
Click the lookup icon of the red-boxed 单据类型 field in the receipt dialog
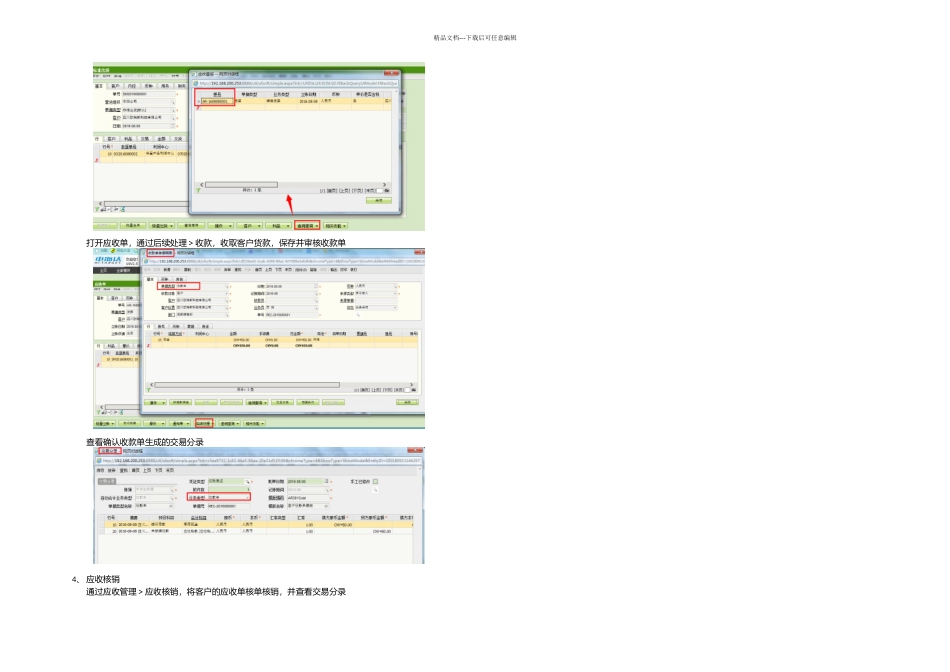click(x=228, y=286)
